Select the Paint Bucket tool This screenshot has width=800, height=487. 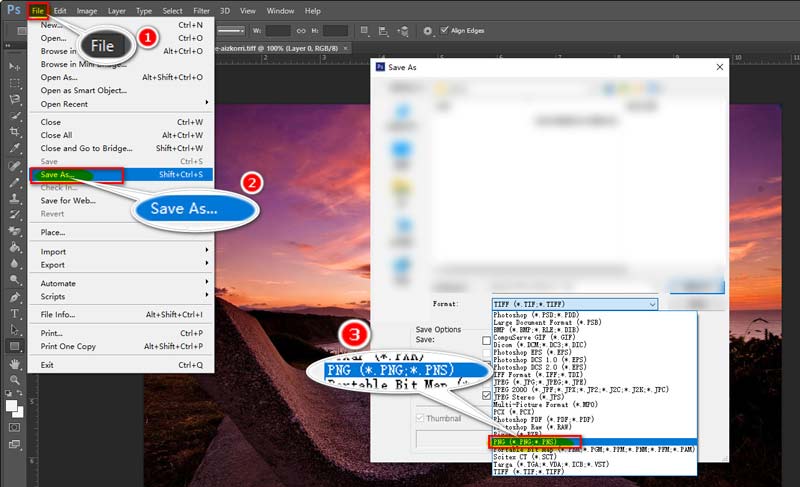pos(14,247)
